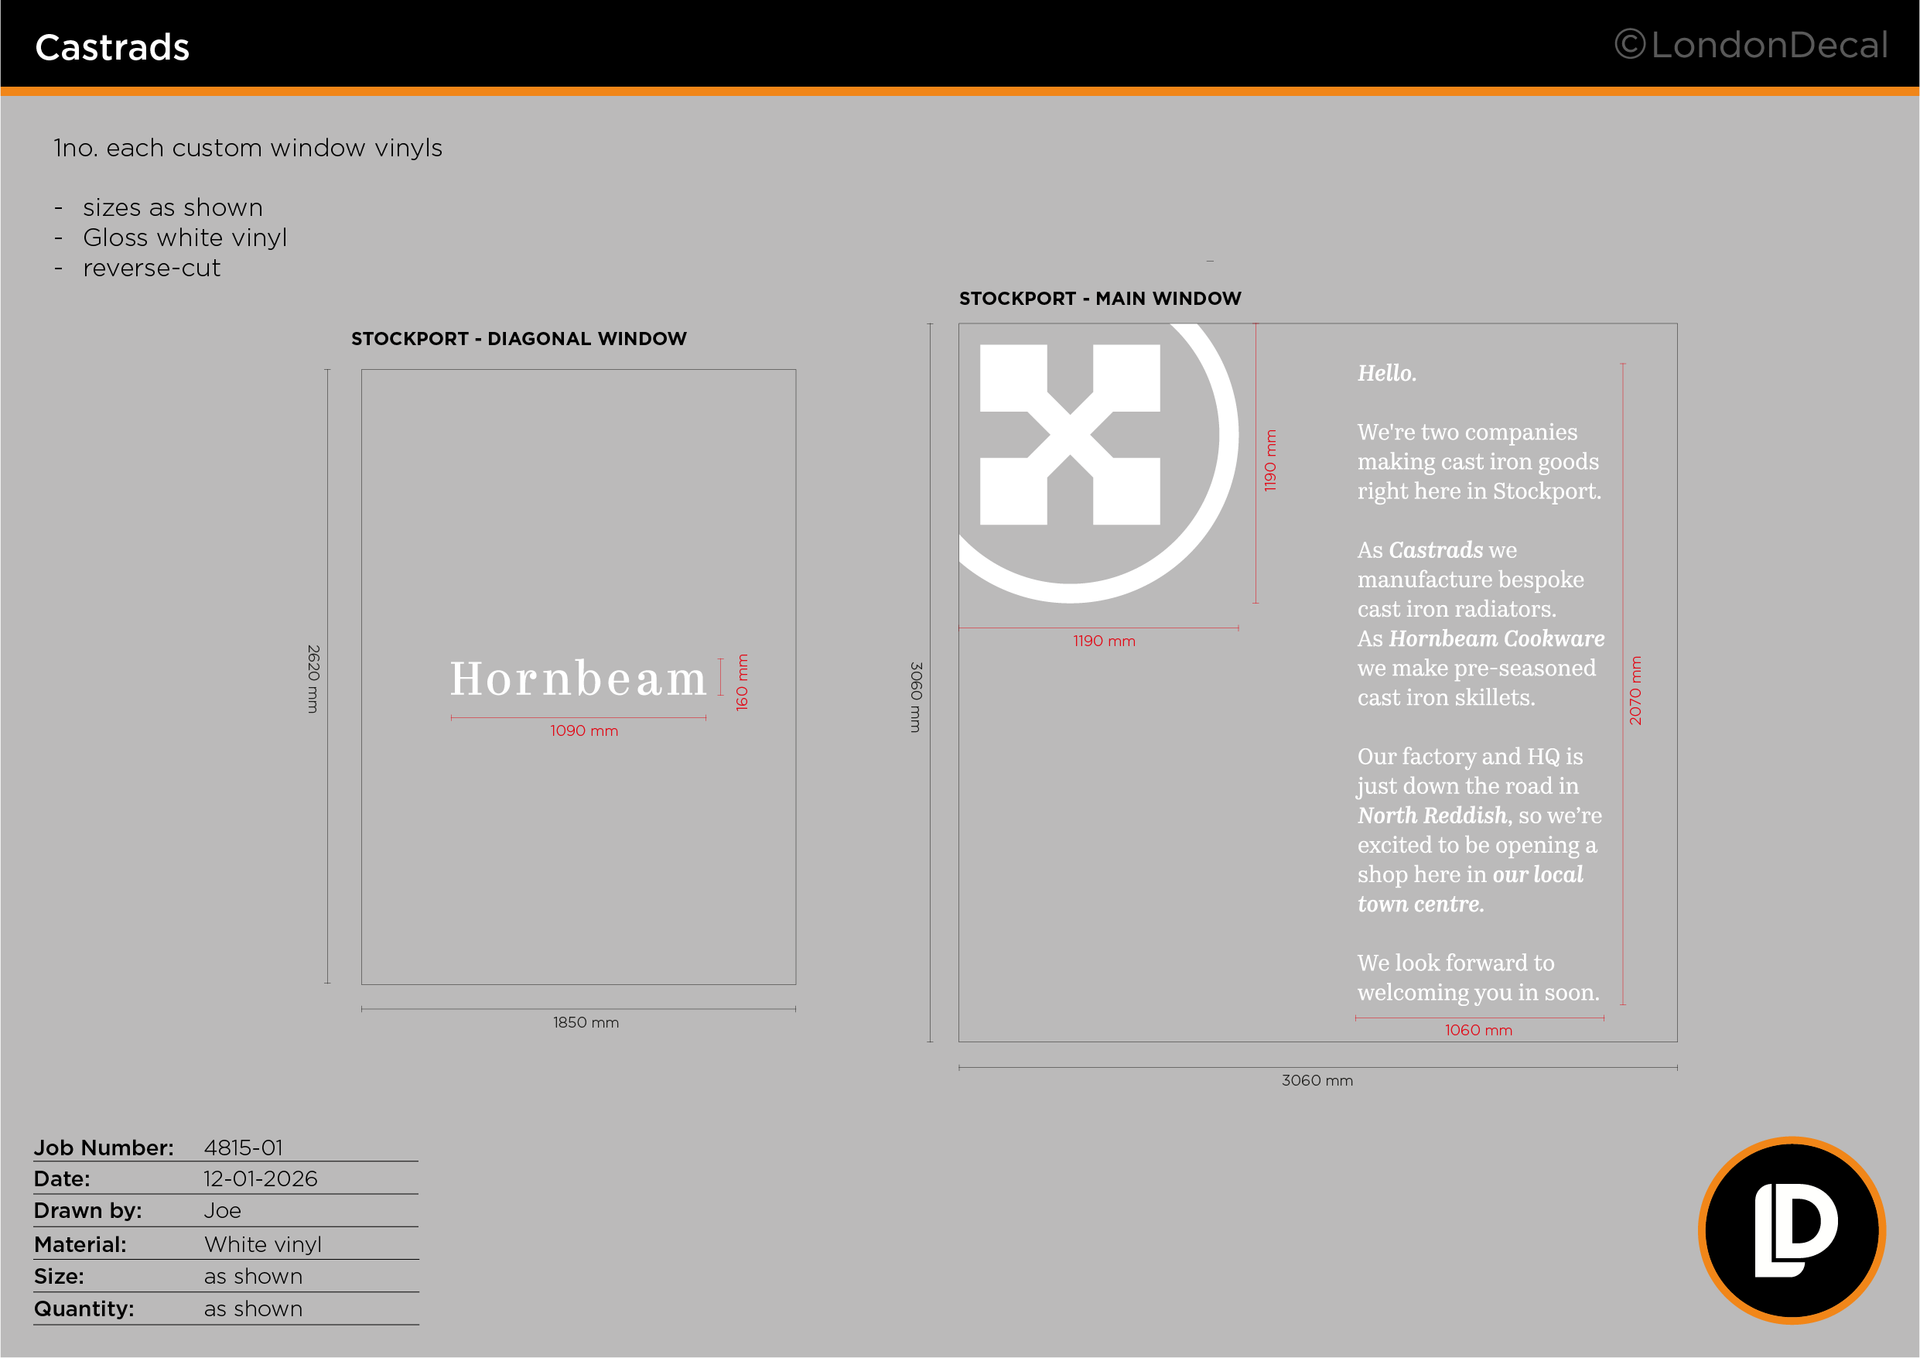1920x1358 pixels.
Task: Click the job number value 4815-01
Action: click(243, 1148)
